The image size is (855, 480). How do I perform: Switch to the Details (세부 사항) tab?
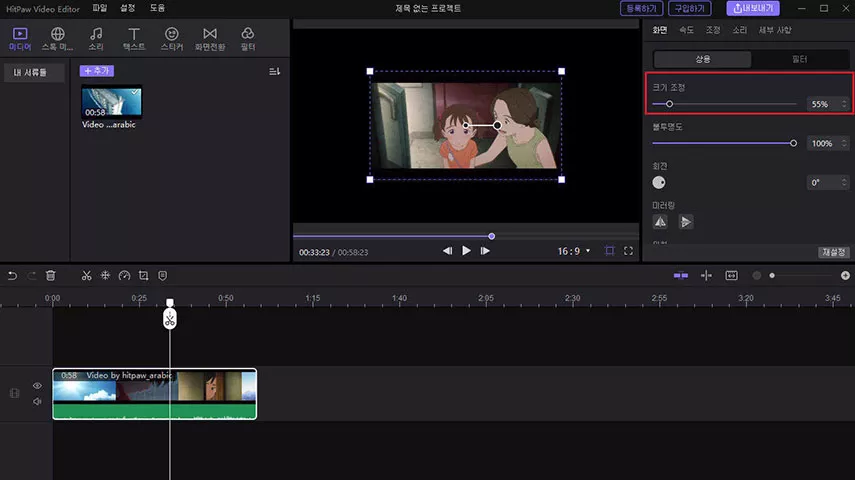point(775,30)
